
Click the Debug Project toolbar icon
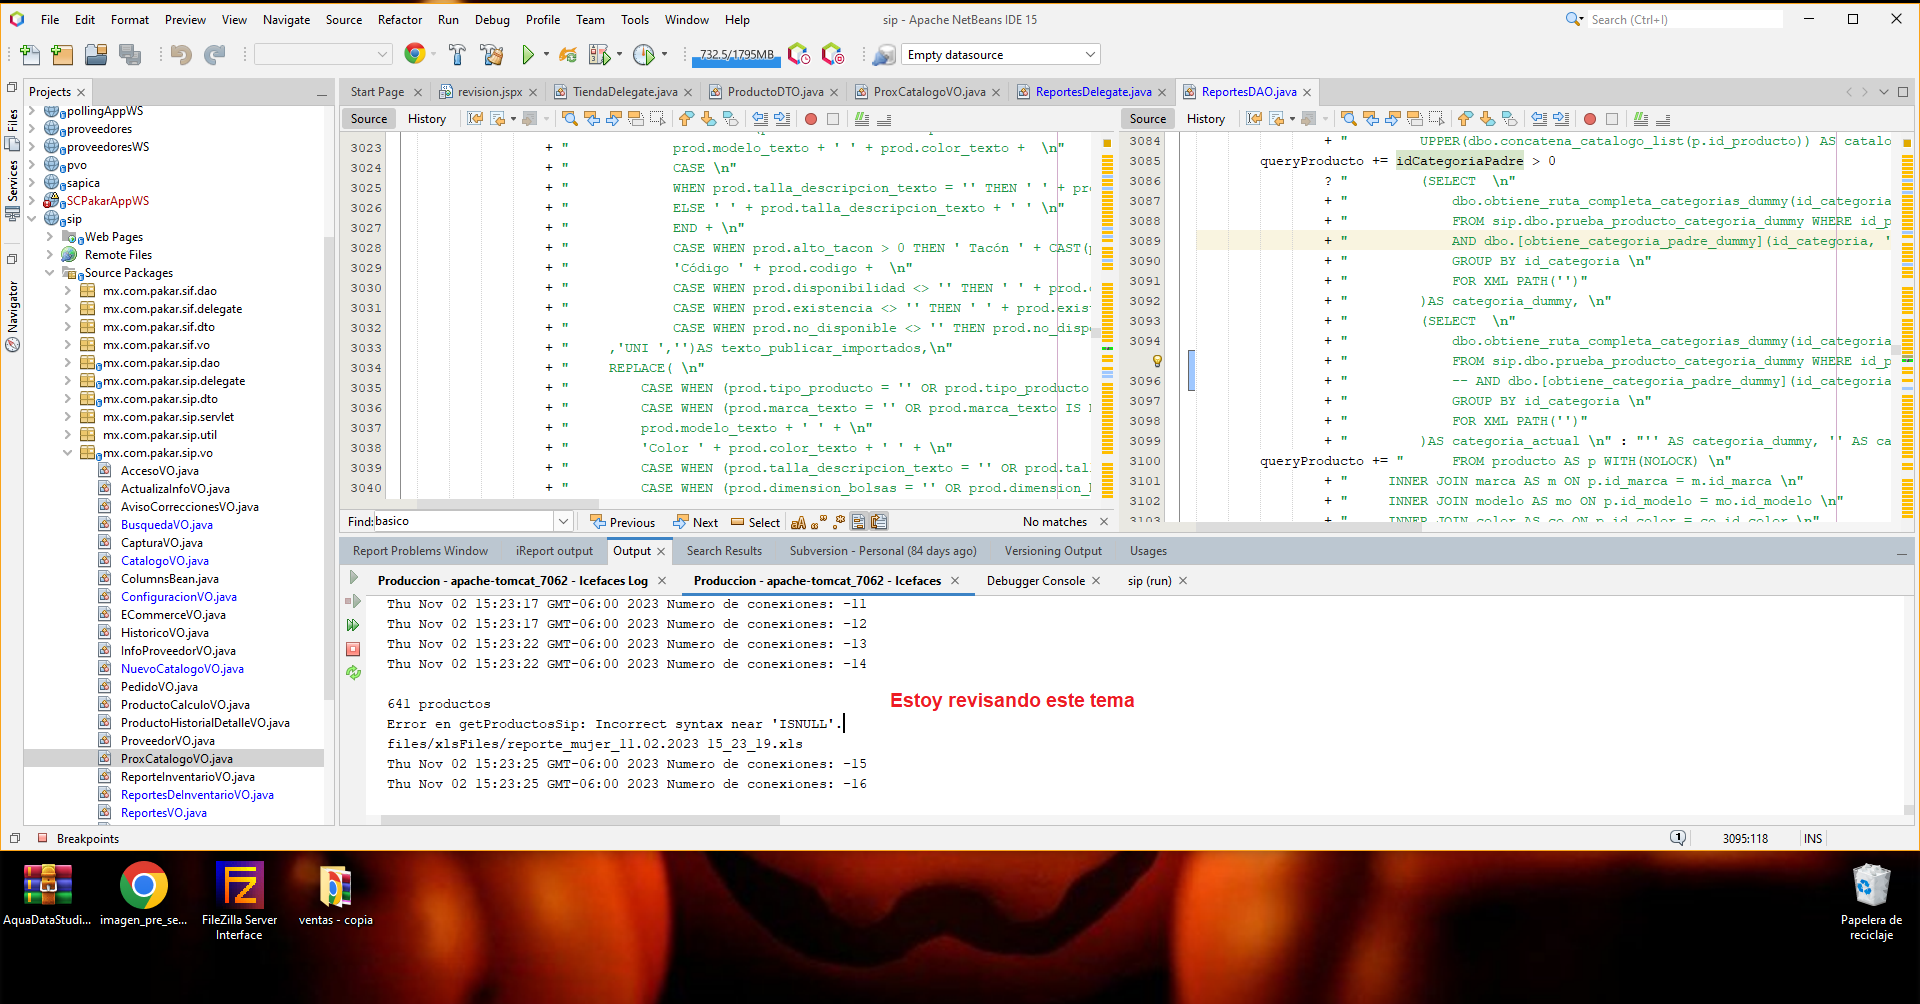tap(599, 55)
